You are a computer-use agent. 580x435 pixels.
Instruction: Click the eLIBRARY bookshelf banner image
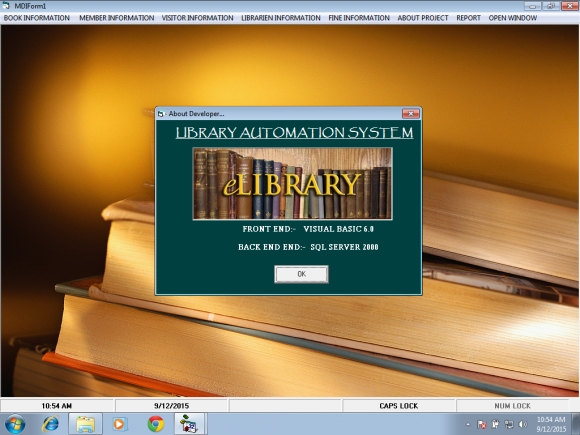pyautogui.click(x=293, y=184)
